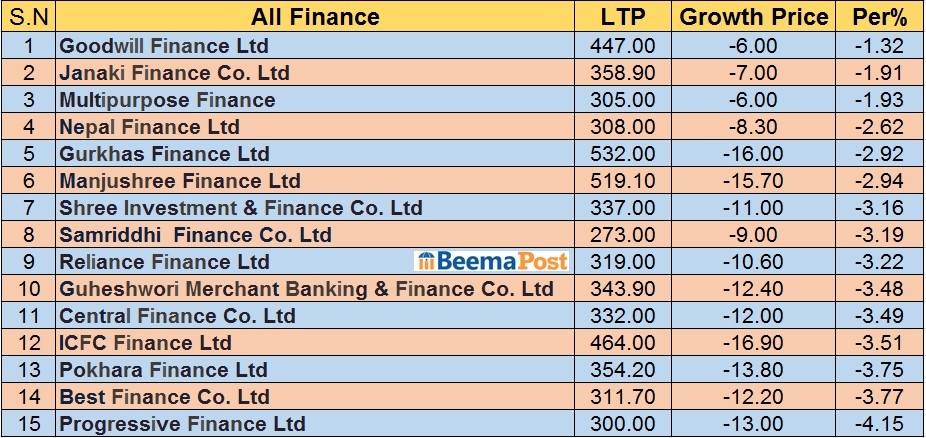Click the BeemaPost logo icon
Screen dimensions: 926x438
(x=425, y=262)
